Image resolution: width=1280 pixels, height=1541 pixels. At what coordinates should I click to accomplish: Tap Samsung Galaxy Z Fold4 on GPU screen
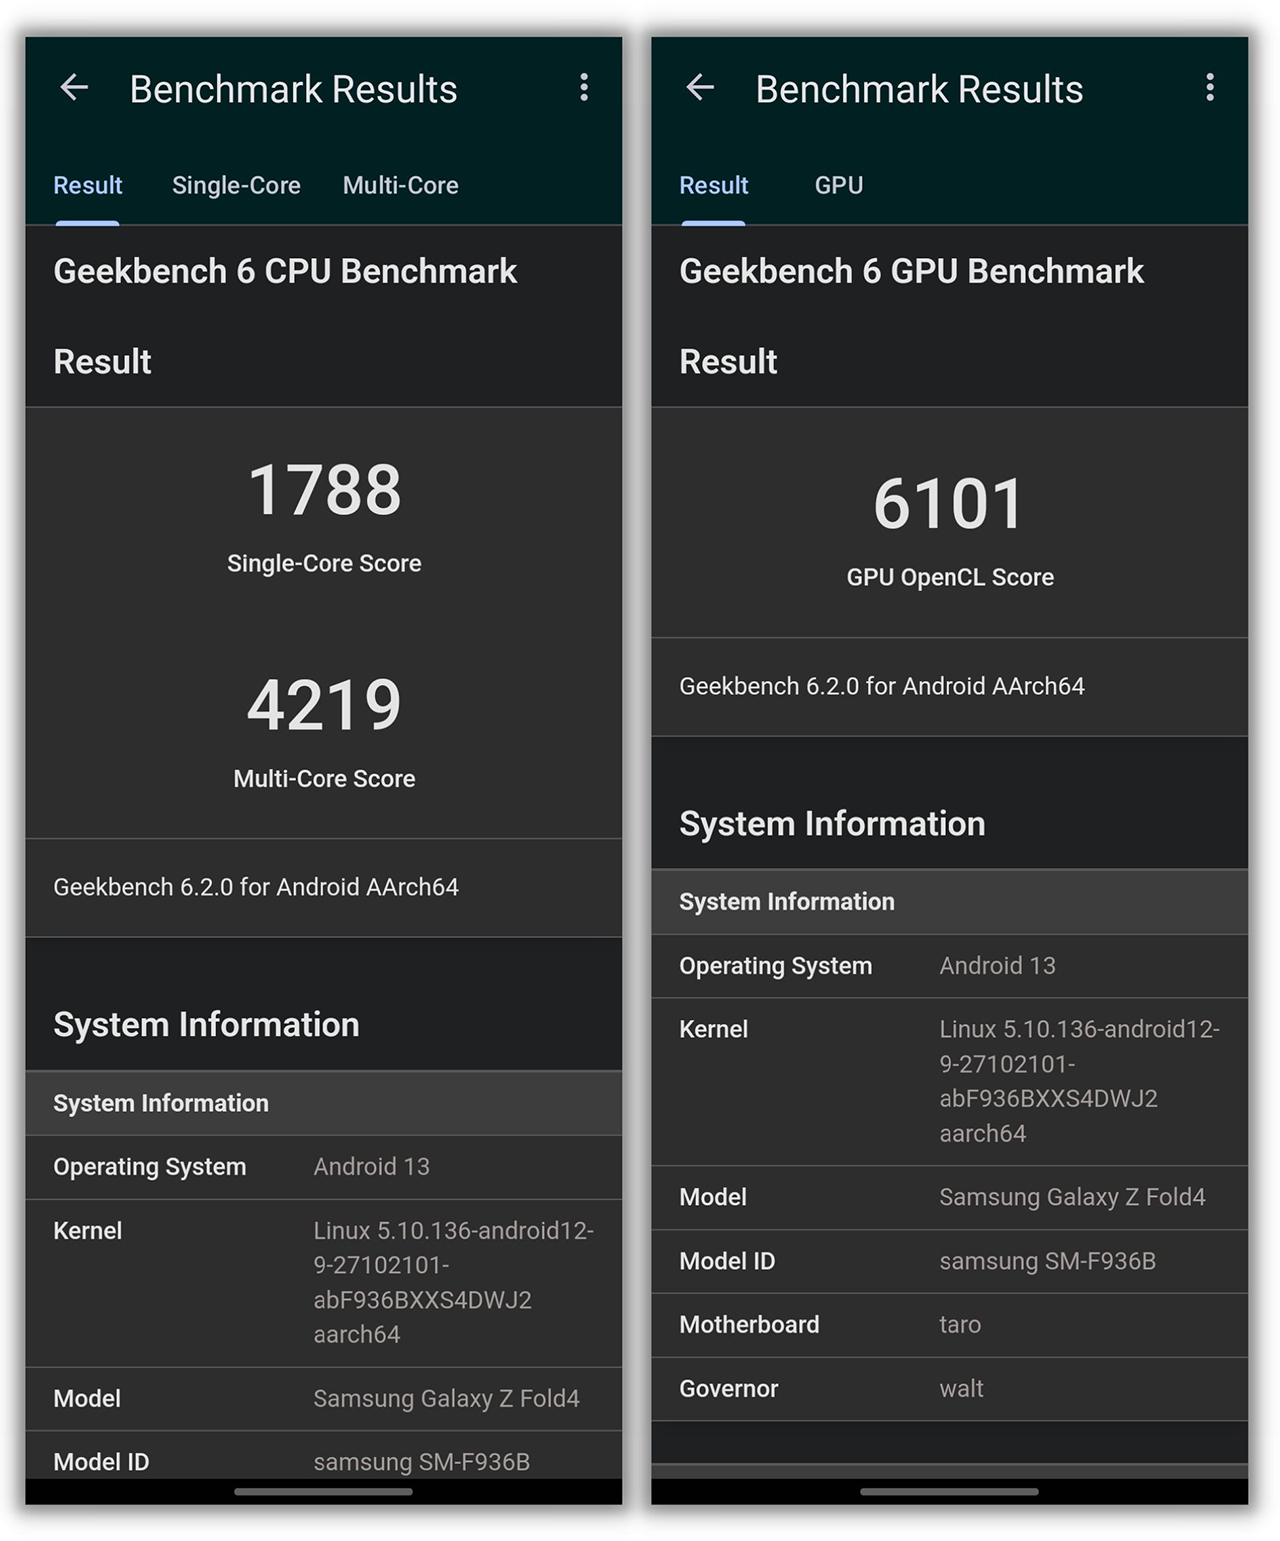click(1072, 1197)
